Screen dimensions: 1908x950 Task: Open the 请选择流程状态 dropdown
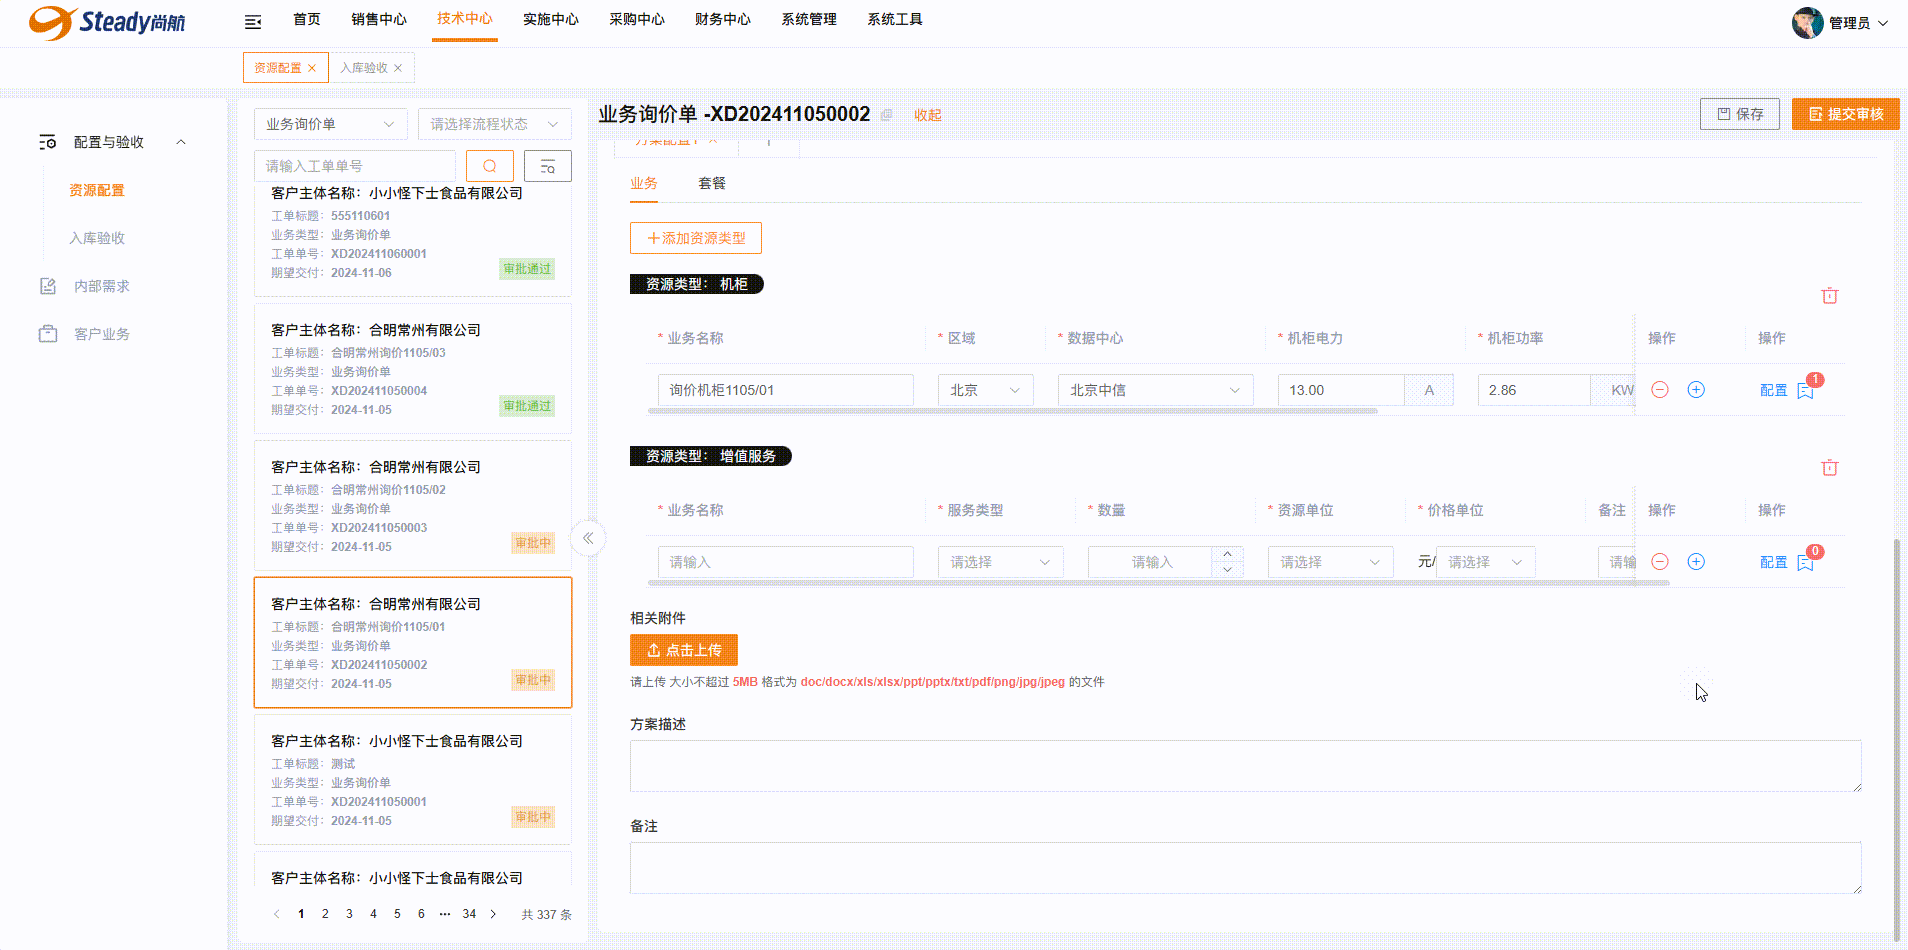[495, 124]
